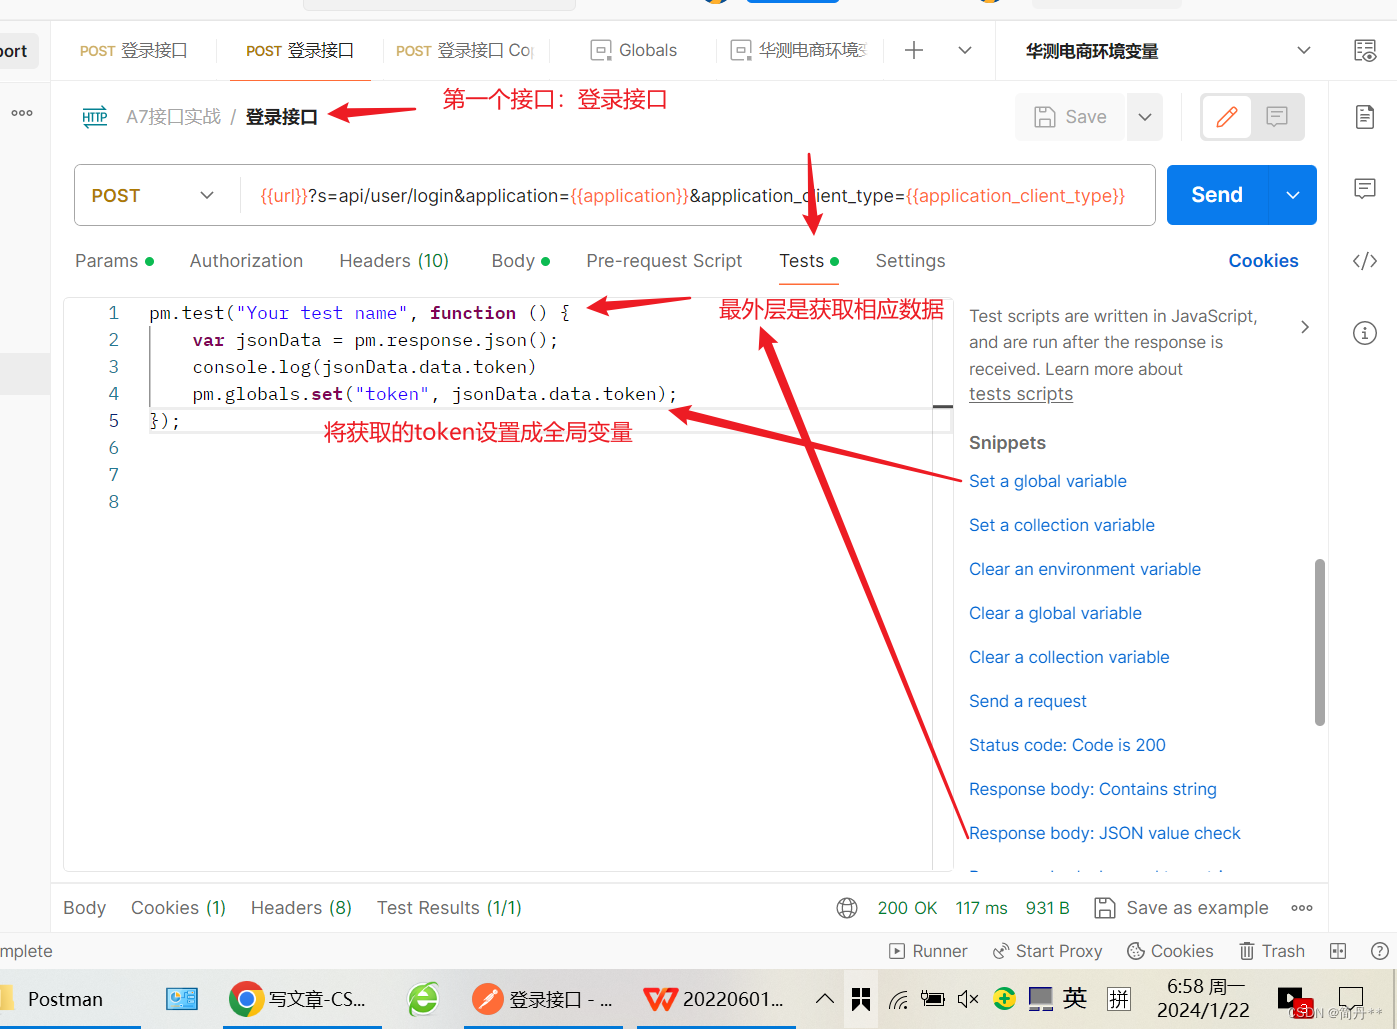Open the documentation icon in right sidebar
This screenshot has height=1029, width=1397.
tap(1365, 117)
